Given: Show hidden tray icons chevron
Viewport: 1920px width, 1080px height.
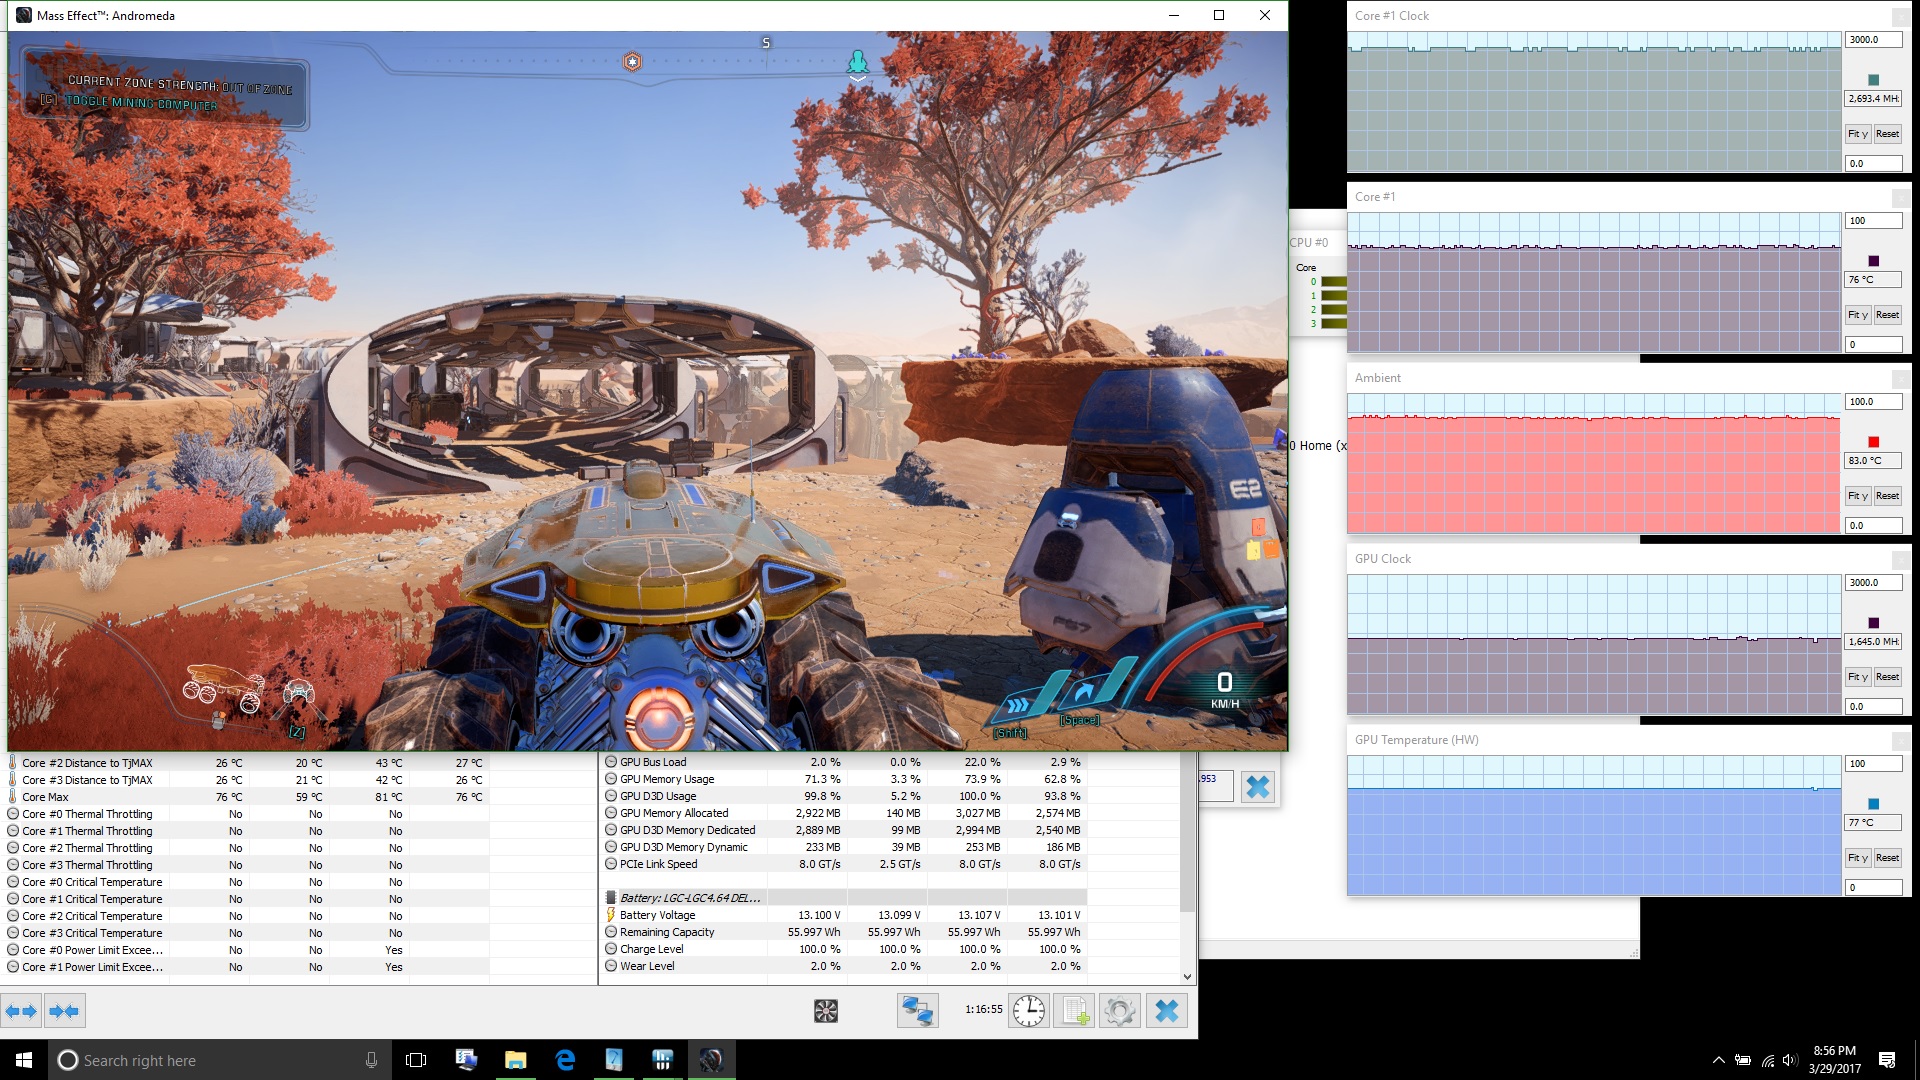Looking at the screenshot, I should pos(1718,1060).
